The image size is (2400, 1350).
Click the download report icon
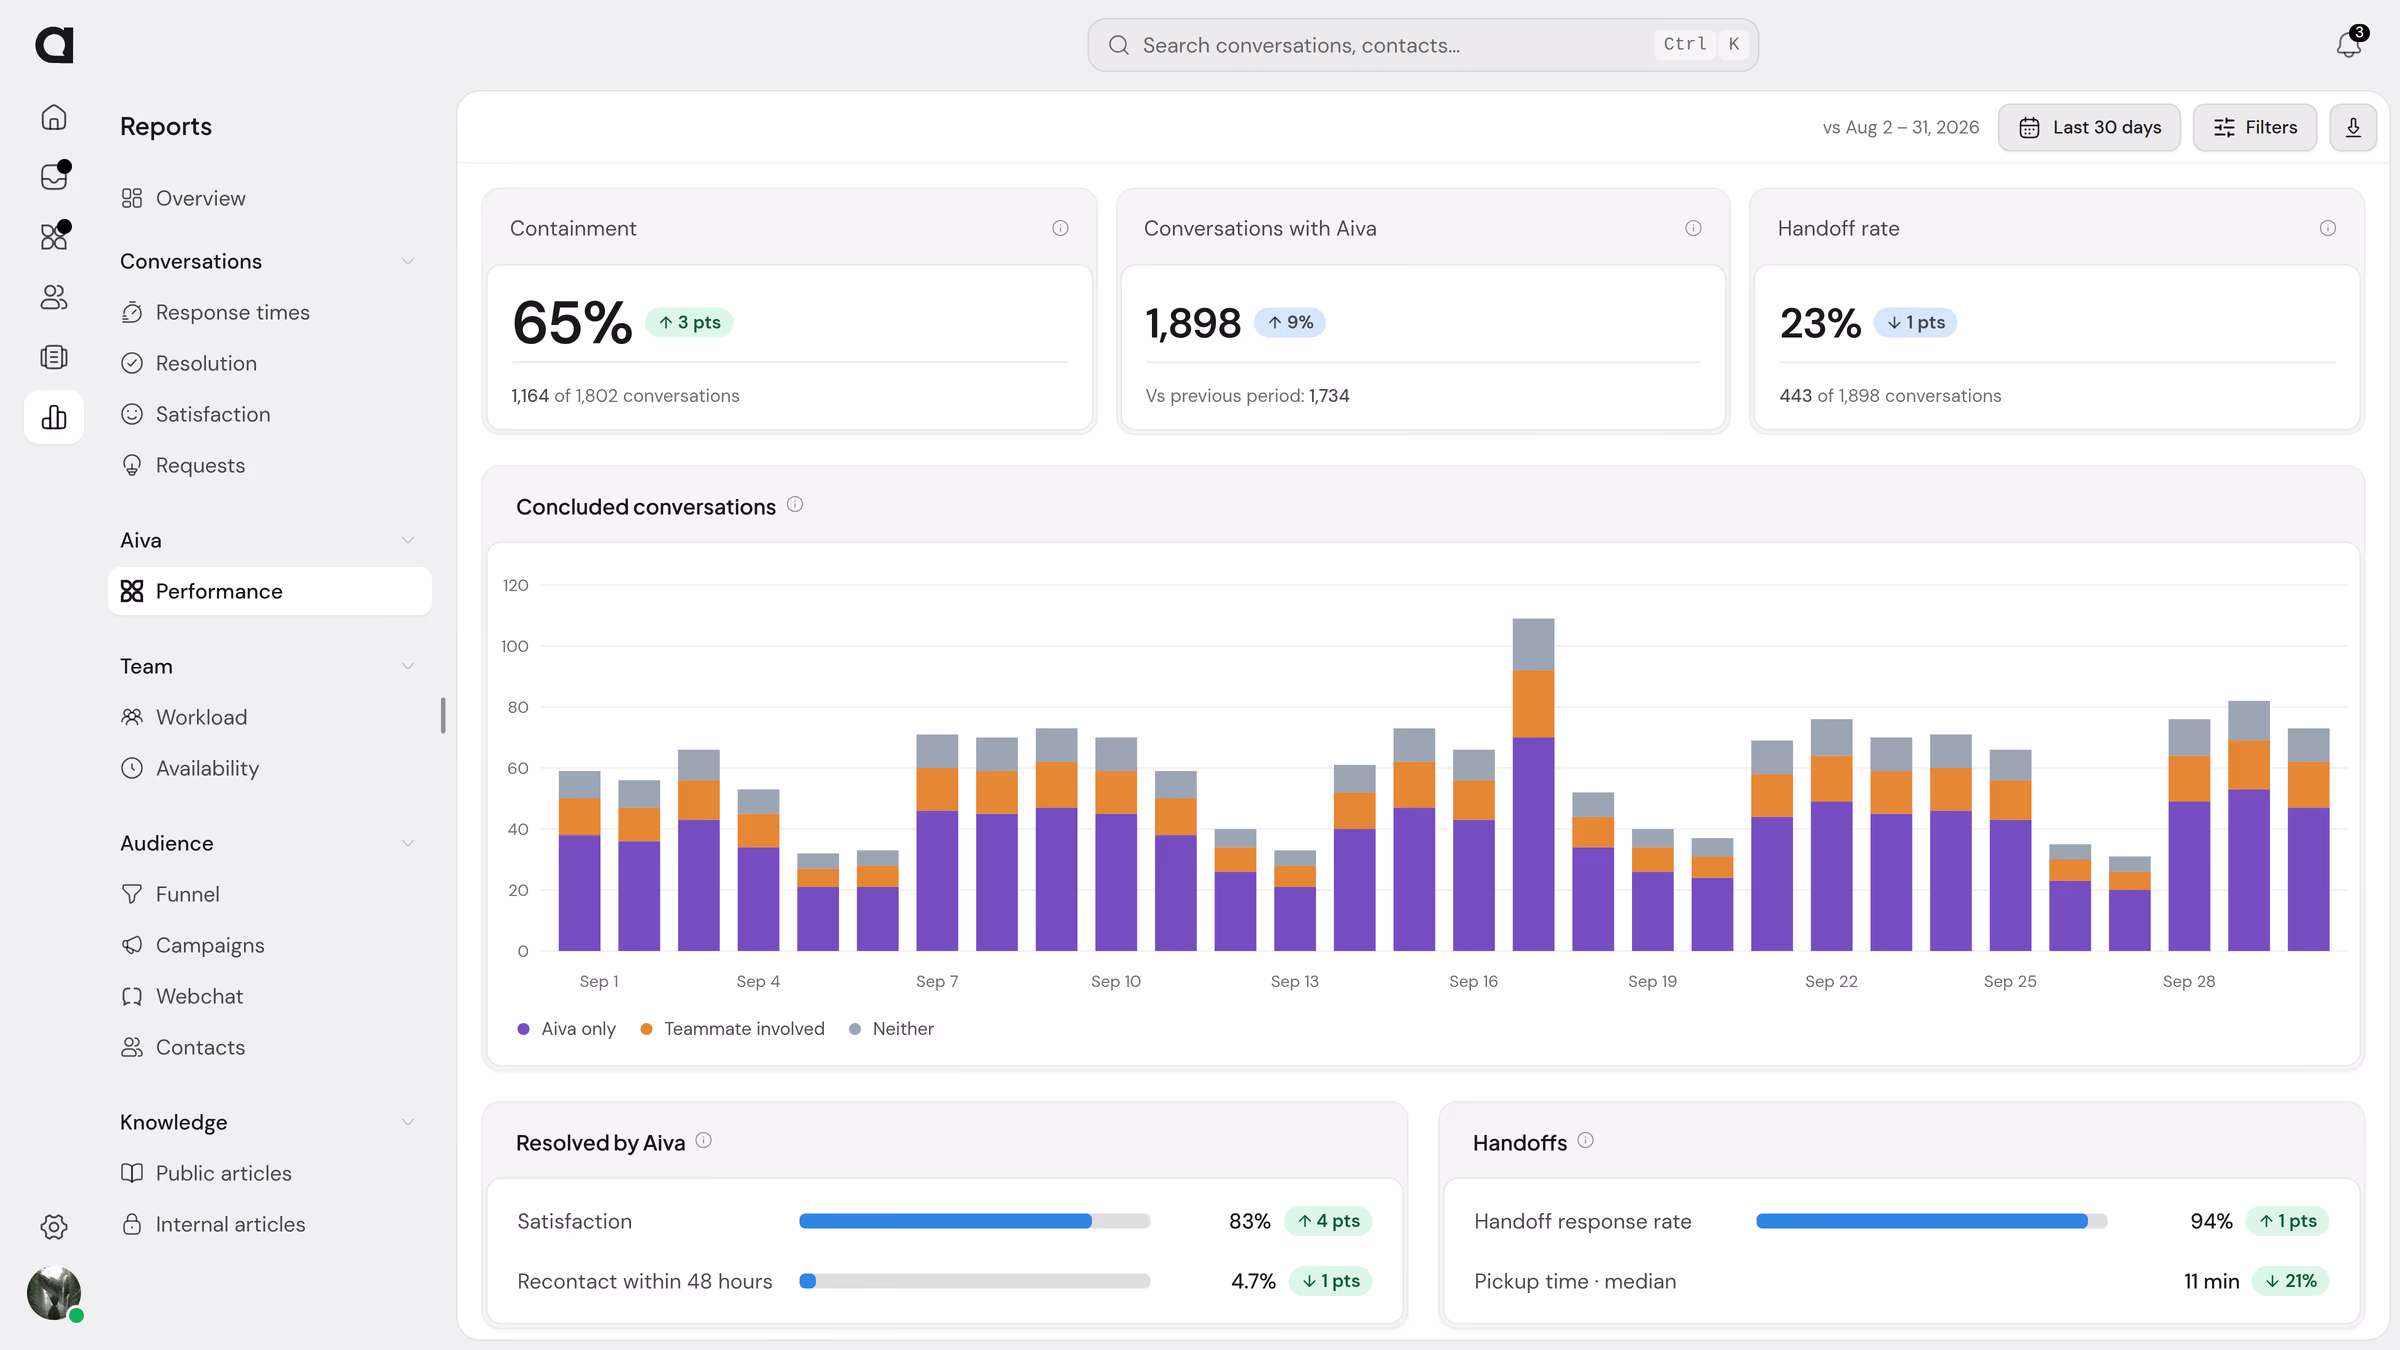click(x=2353, y=127)
